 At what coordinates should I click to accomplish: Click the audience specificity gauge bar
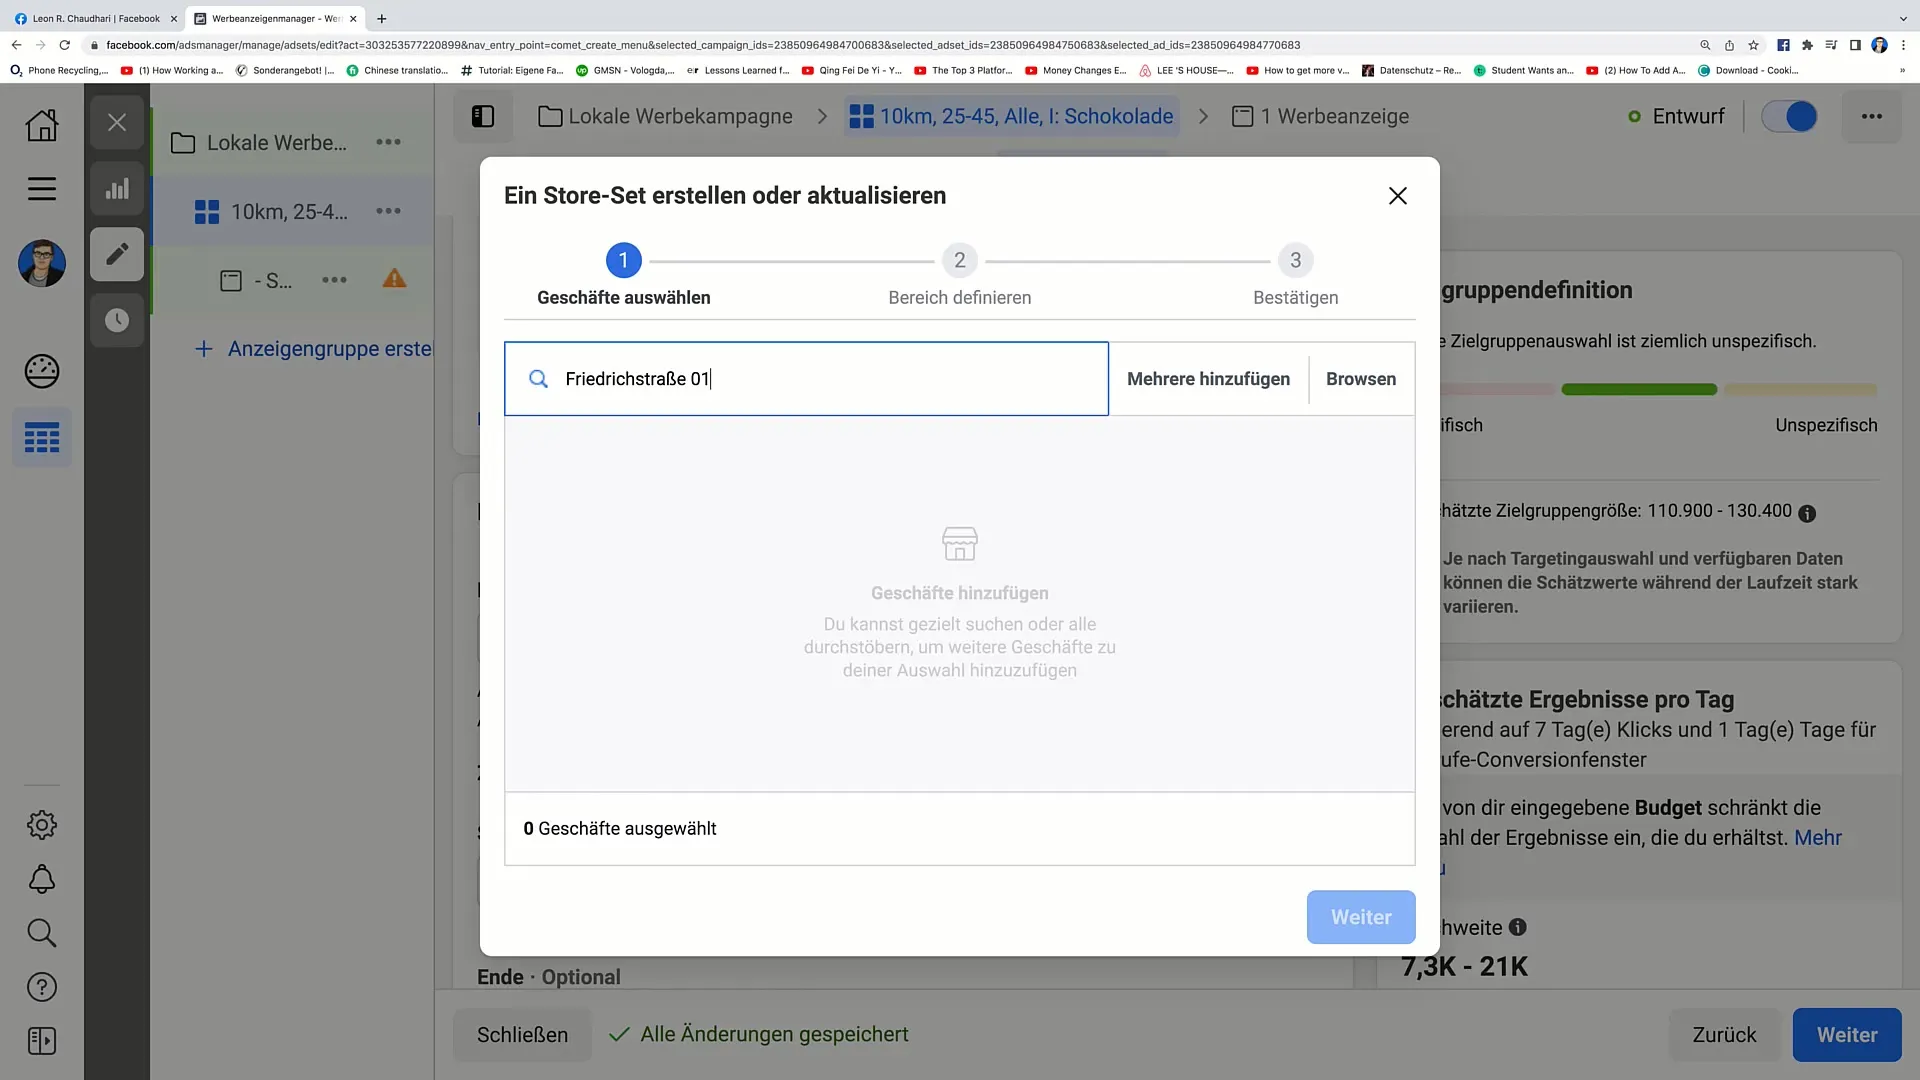pyautogui.click(x=1659, y=390)
